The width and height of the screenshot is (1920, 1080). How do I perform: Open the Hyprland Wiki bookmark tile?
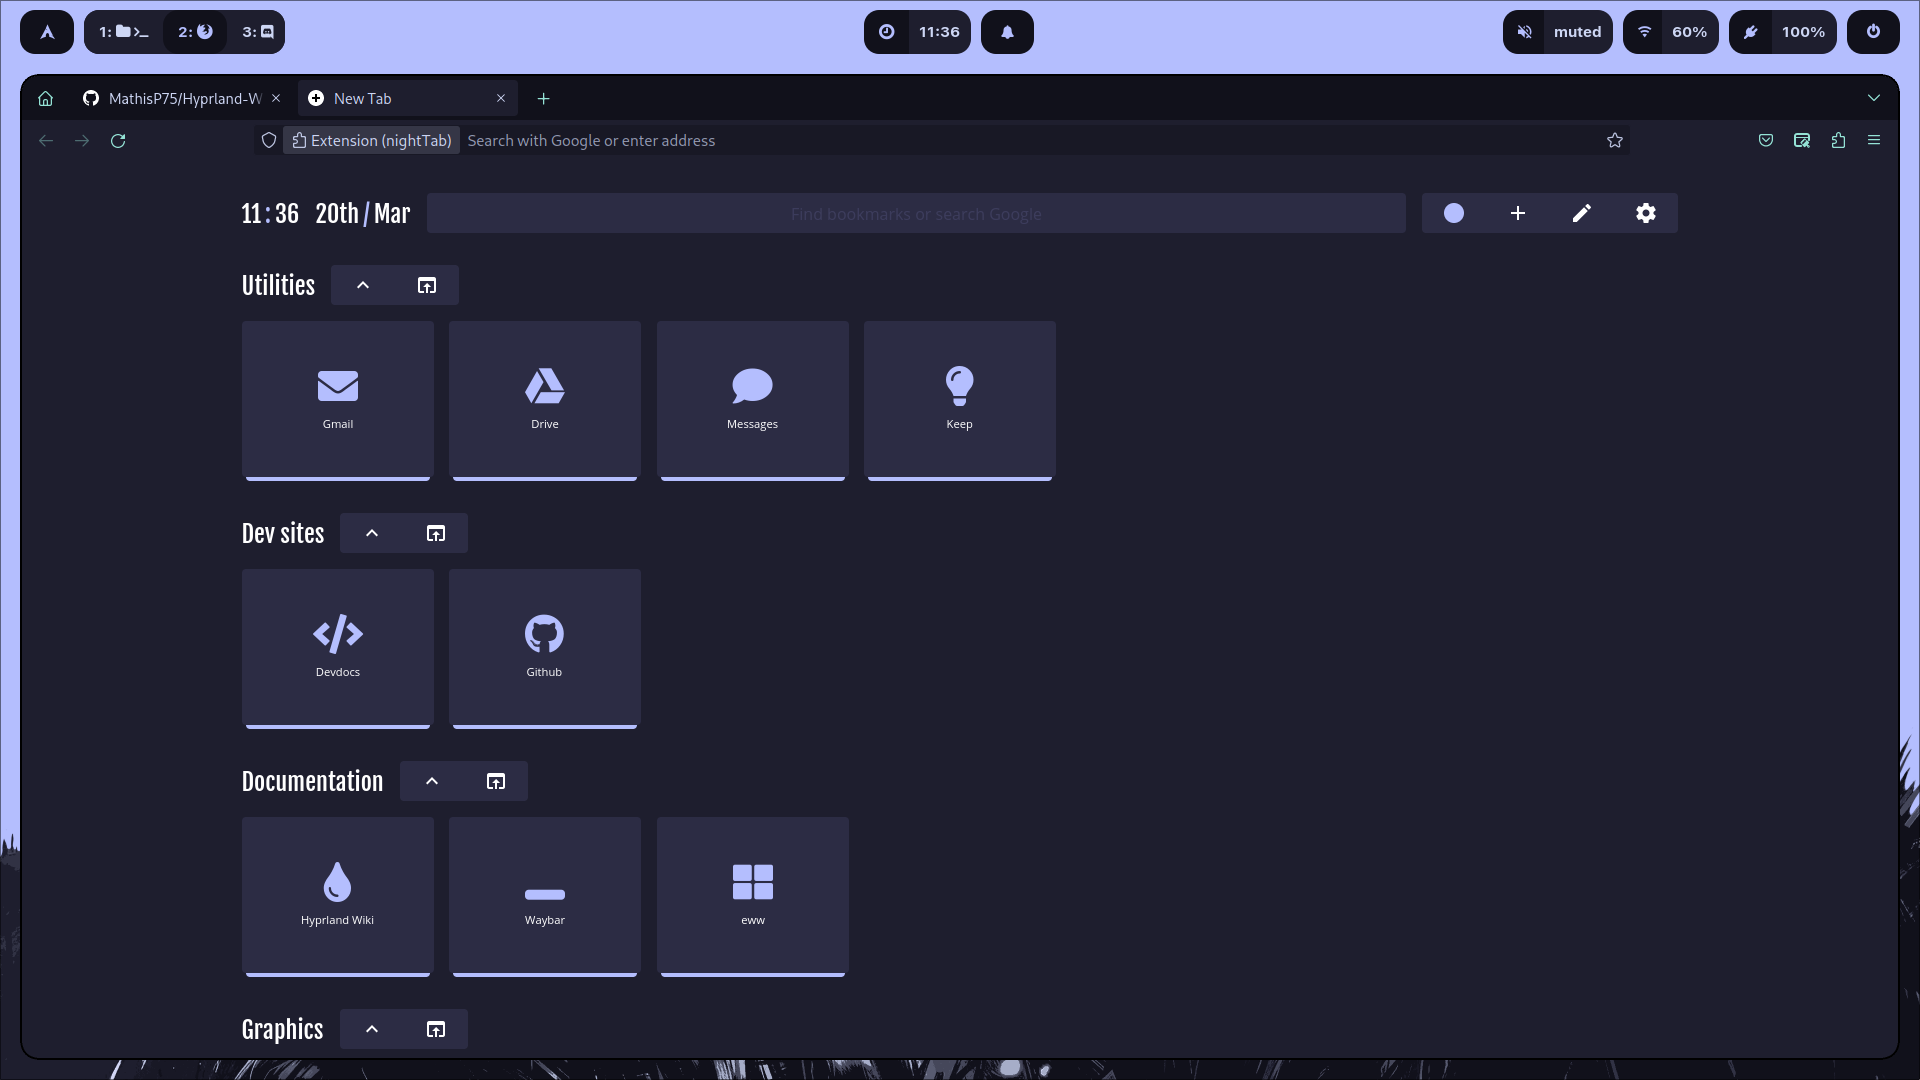coord(338,895)
